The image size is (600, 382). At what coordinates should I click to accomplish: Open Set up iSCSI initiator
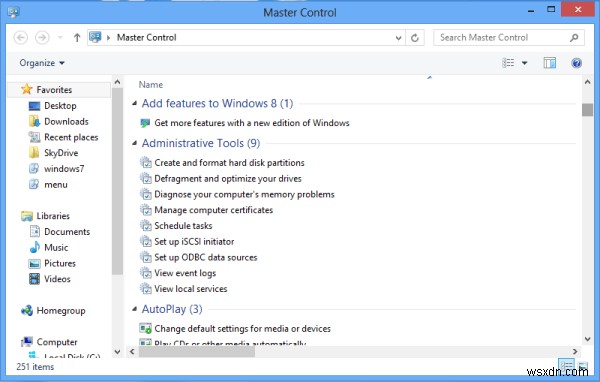(194, 242)
